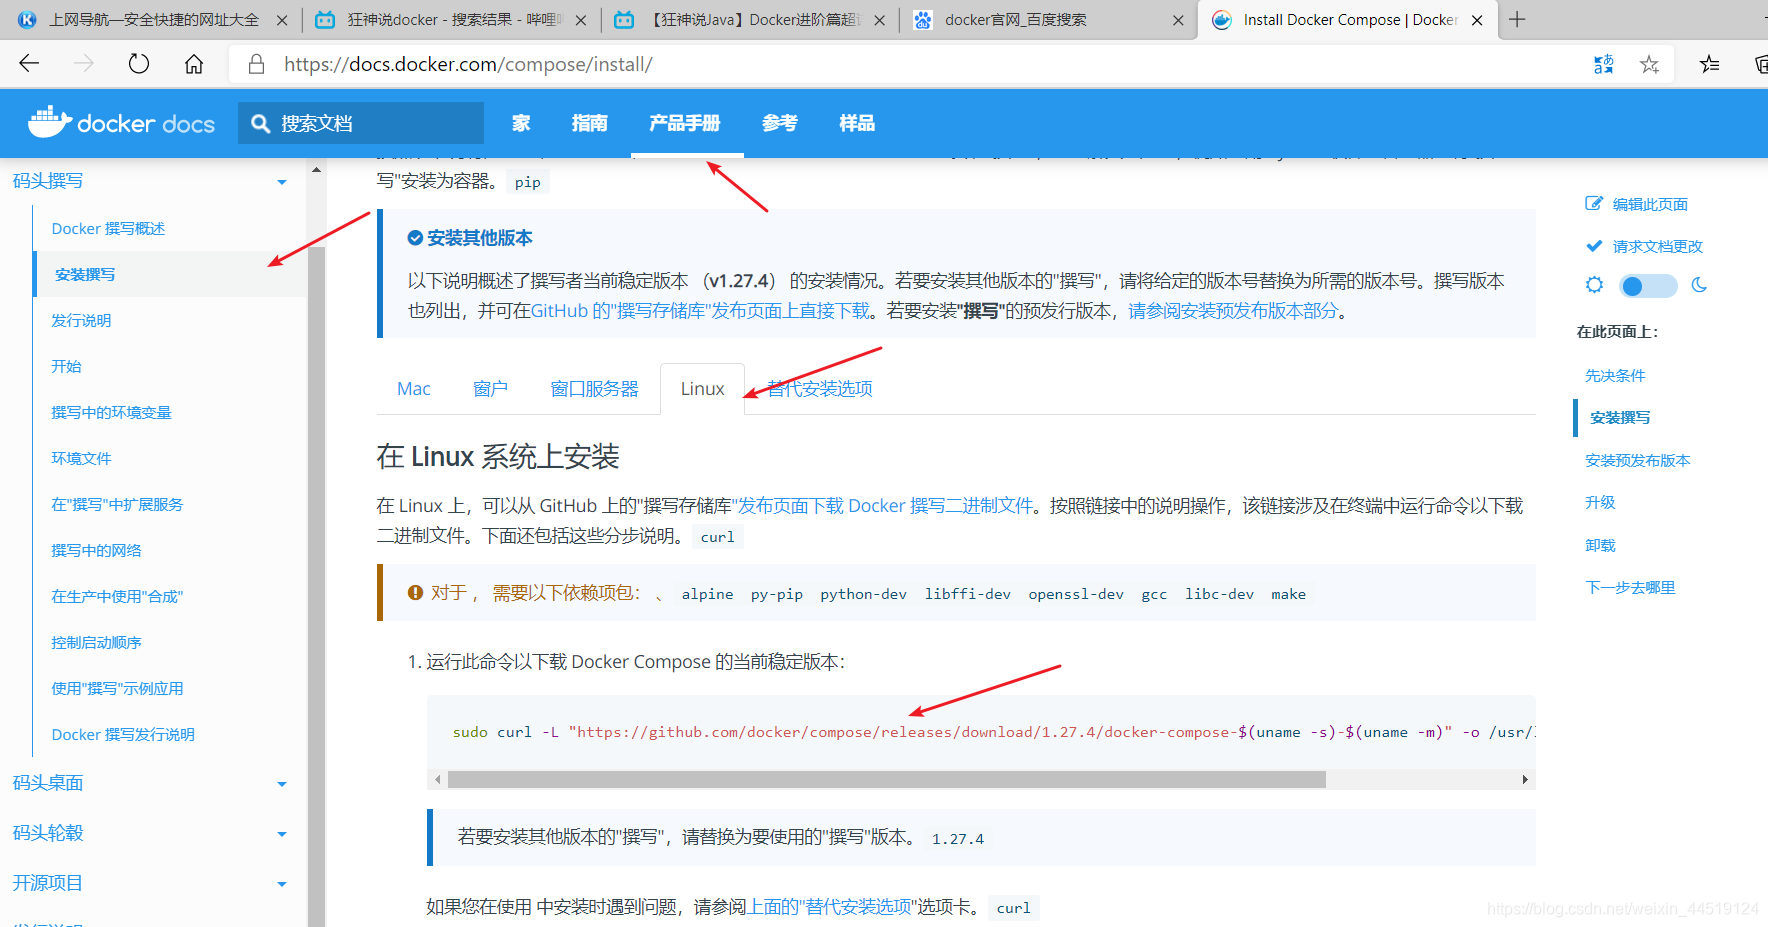Jump to 下一步去哪里 section
Image resolution: width=1768 pixels, height=927 pixels.
tap(1630, 588)
